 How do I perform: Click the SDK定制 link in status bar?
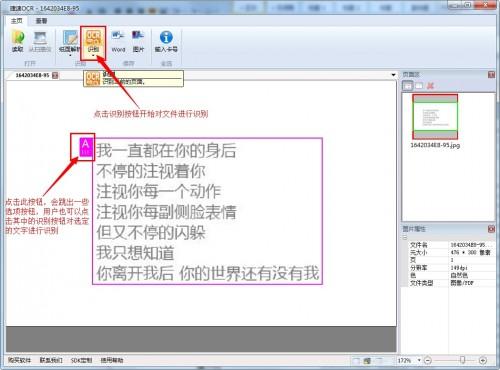(x=81, y=360)
